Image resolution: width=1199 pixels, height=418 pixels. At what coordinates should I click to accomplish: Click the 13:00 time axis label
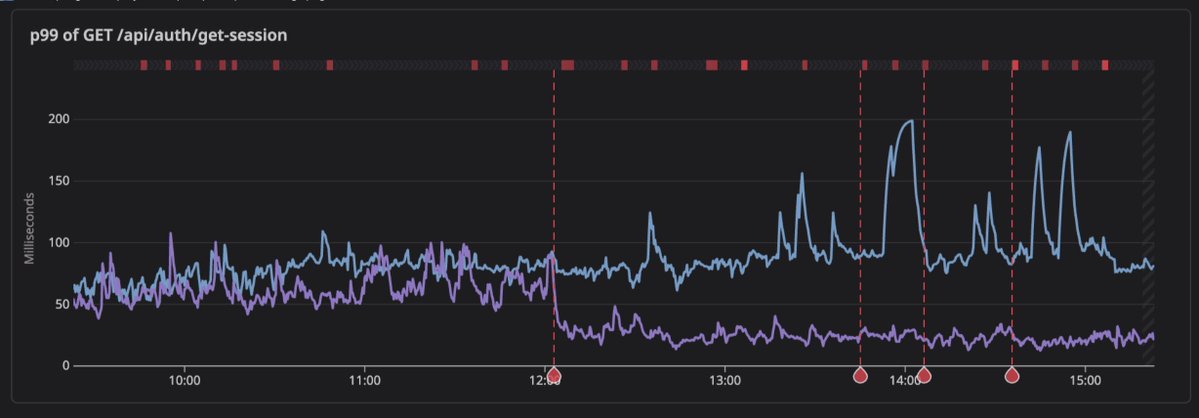click(x=725, y=380)
